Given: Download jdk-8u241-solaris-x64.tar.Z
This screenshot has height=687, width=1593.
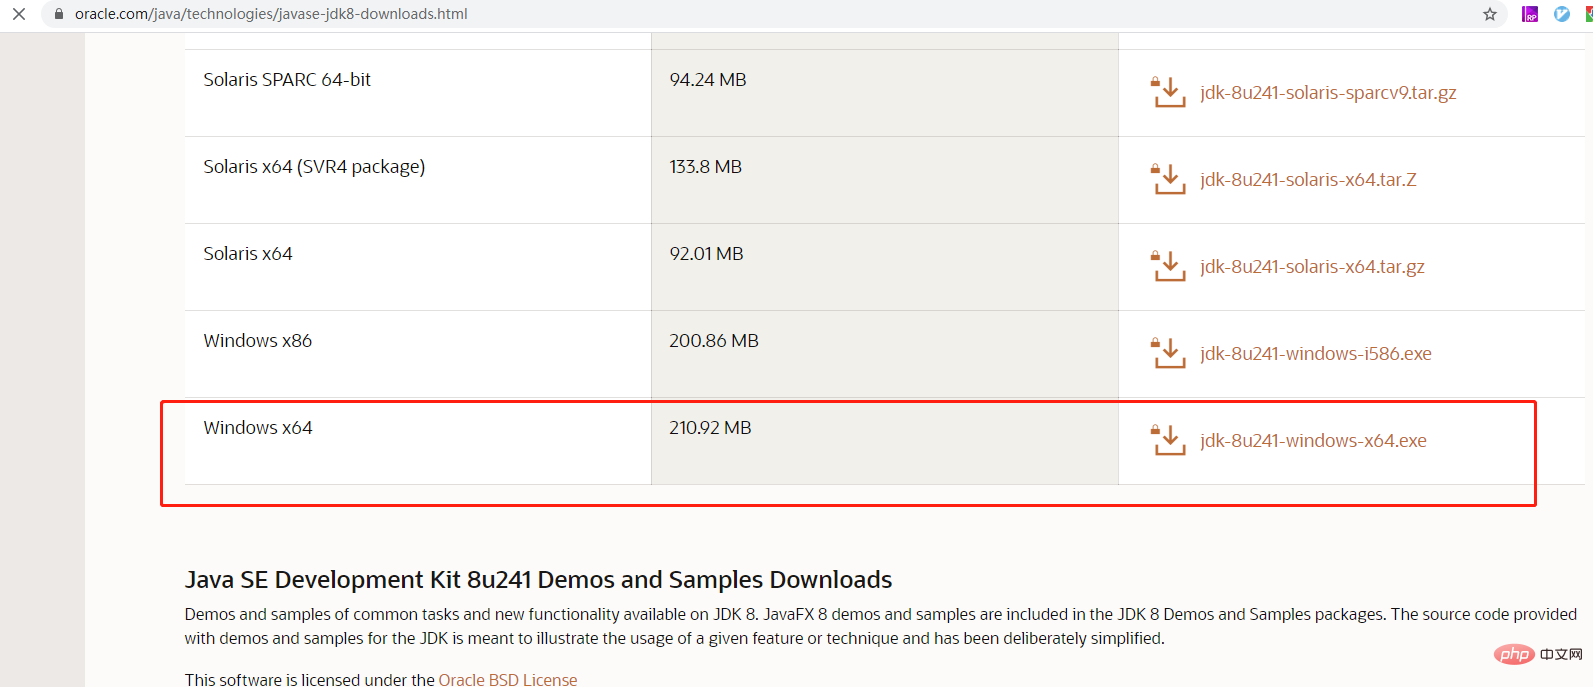Looking at the screenshot, I should point(1308,180).
